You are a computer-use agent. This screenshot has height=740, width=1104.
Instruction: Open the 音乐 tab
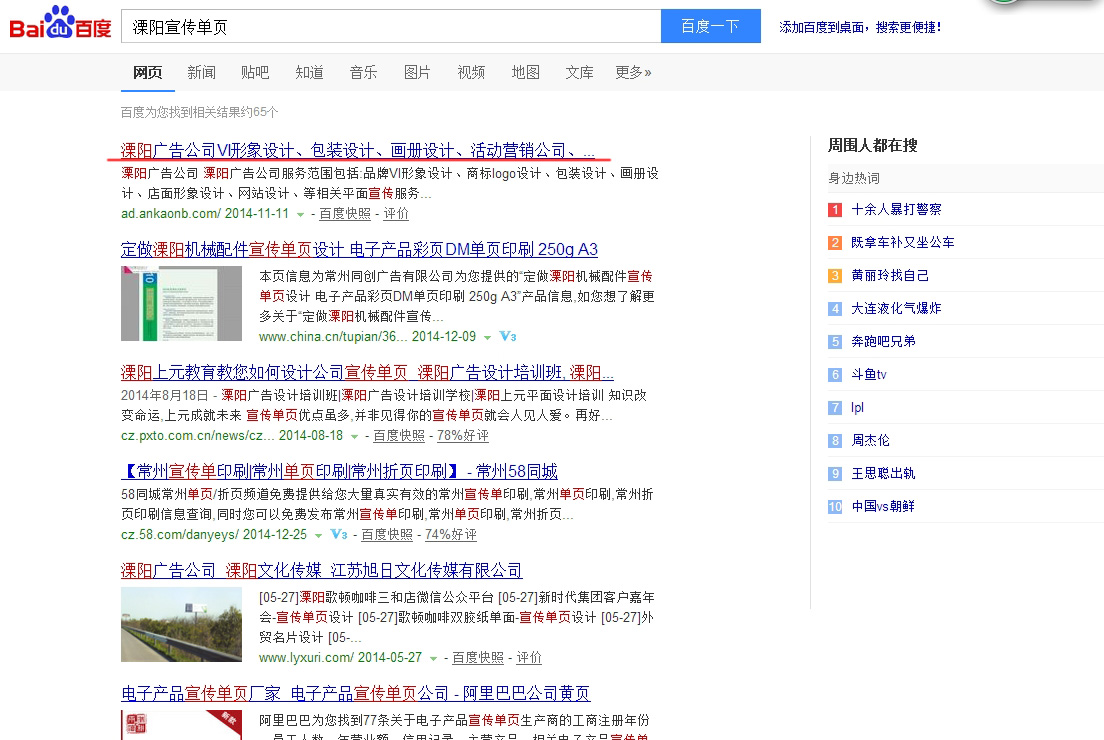click(363, 73)
